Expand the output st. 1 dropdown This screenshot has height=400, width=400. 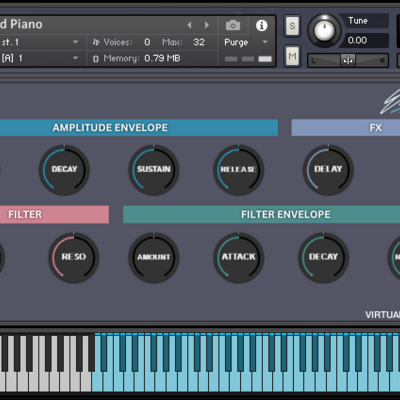[75, 42]
